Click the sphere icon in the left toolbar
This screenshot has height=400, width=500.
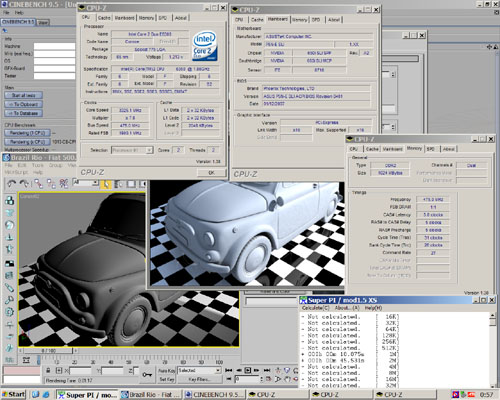pos(9,225)
